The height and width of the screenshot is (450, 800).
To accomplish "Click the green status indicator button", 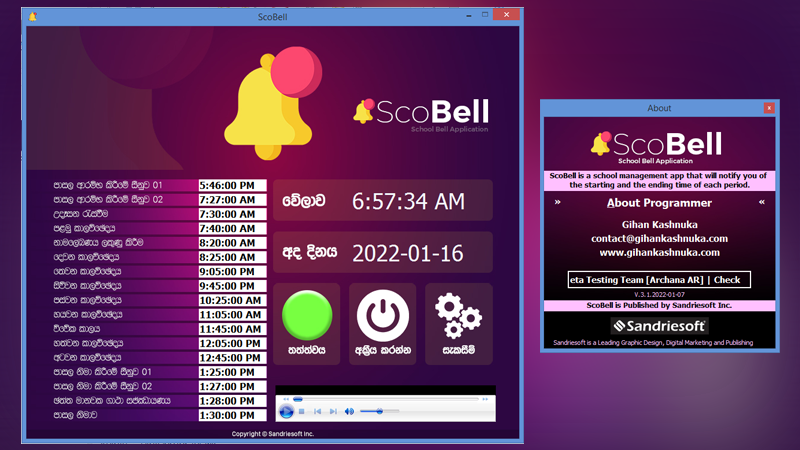I will (x=307, y=315).
